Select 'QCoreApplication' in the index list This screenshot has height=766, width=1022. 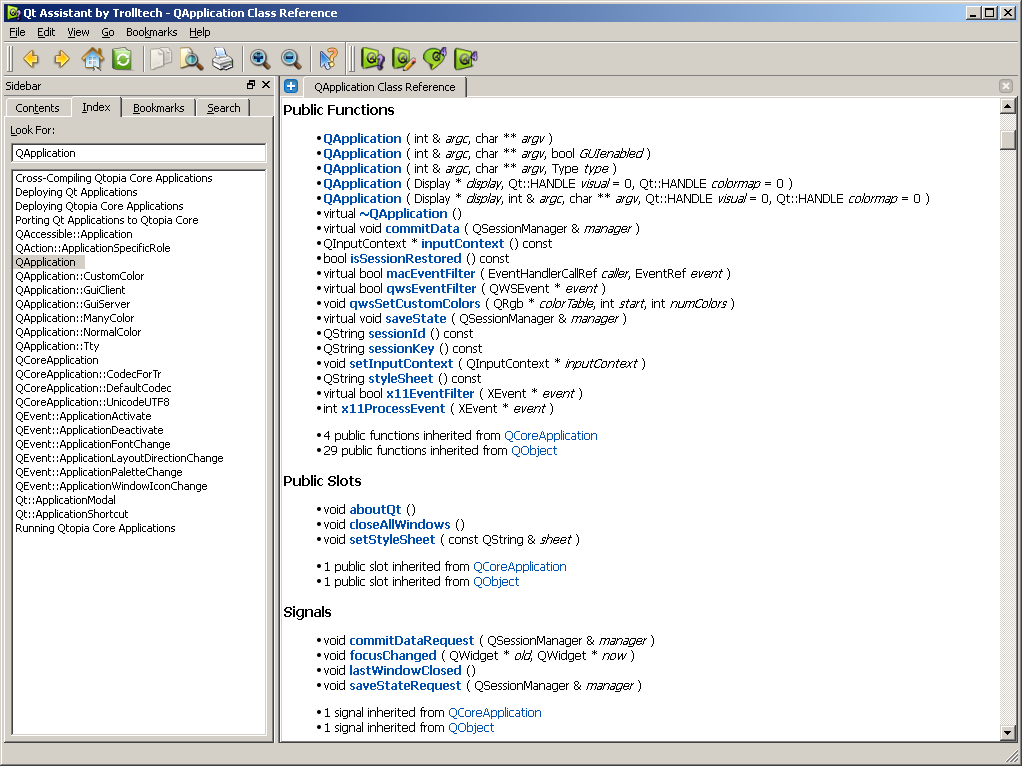click(x=57, y=360)
